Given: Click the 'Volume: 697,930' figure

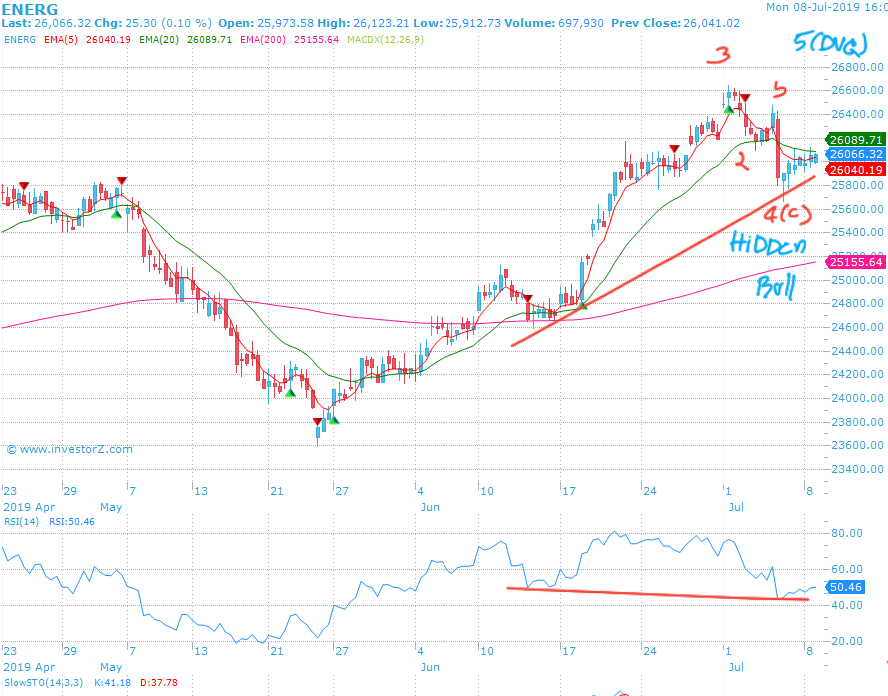Looking at the screenshot, I should pos(554,23).
